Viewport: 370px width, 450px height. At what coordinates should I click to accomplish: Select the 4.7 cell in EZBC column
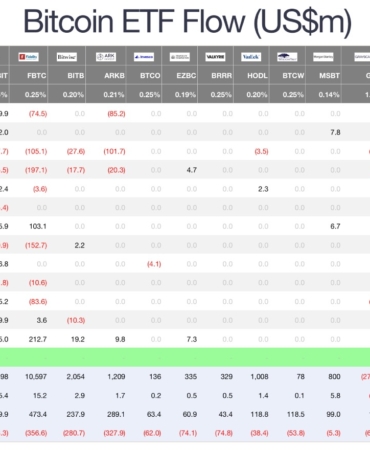click(192, 170)
